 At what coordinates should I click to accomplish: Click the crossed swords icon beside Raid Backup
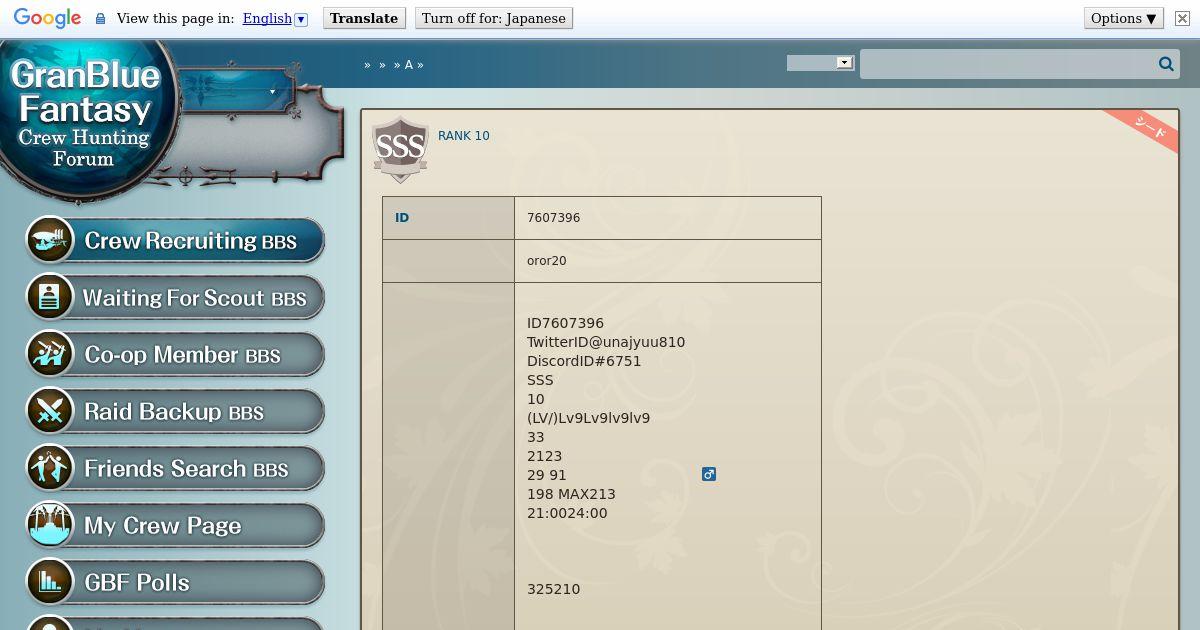point(50,411)
